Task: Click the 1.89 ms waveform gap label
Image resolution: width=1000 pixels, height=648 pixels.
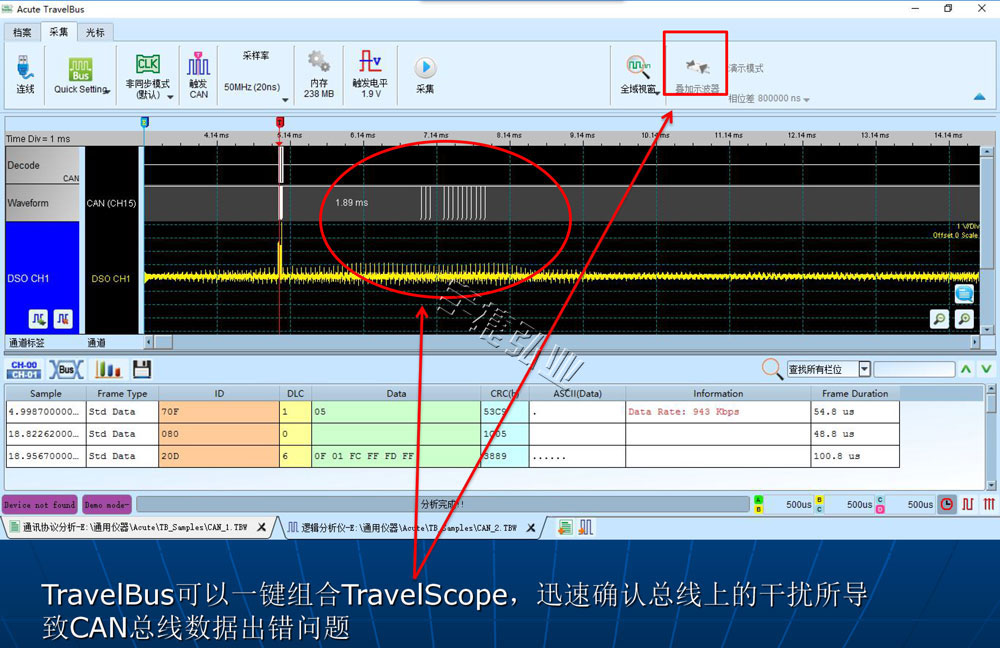Action: [352, 203]
